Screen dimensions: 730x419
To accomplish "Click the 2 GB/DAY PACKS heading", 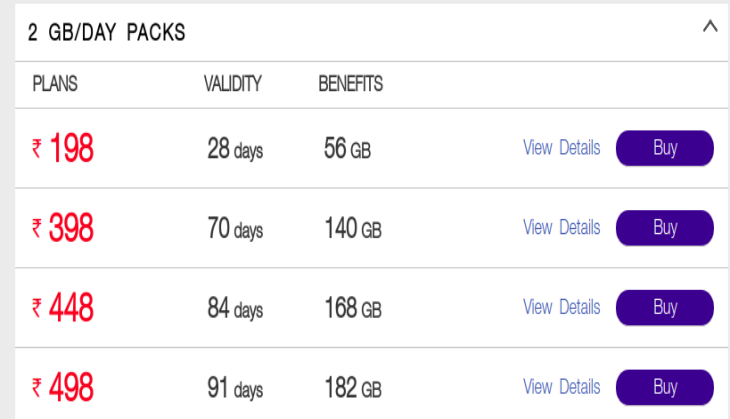I will point(106,33).
